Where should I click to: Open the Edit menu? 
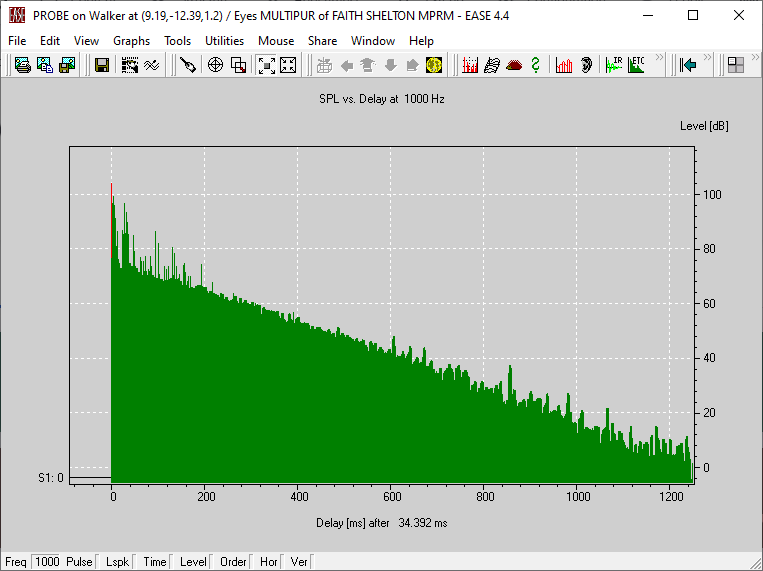point(50,41)
